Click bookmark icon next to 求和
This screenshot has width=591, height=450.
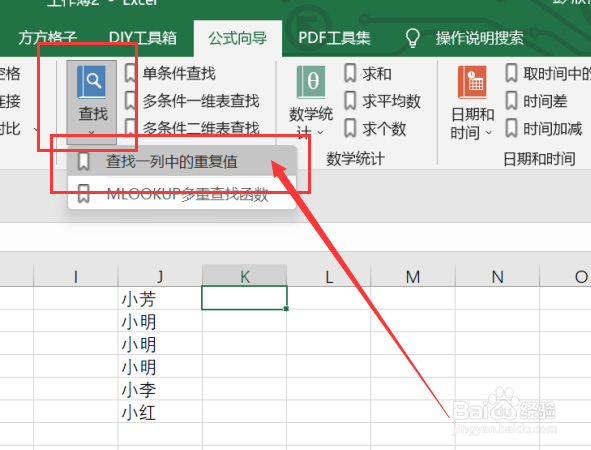click(350, 73)
